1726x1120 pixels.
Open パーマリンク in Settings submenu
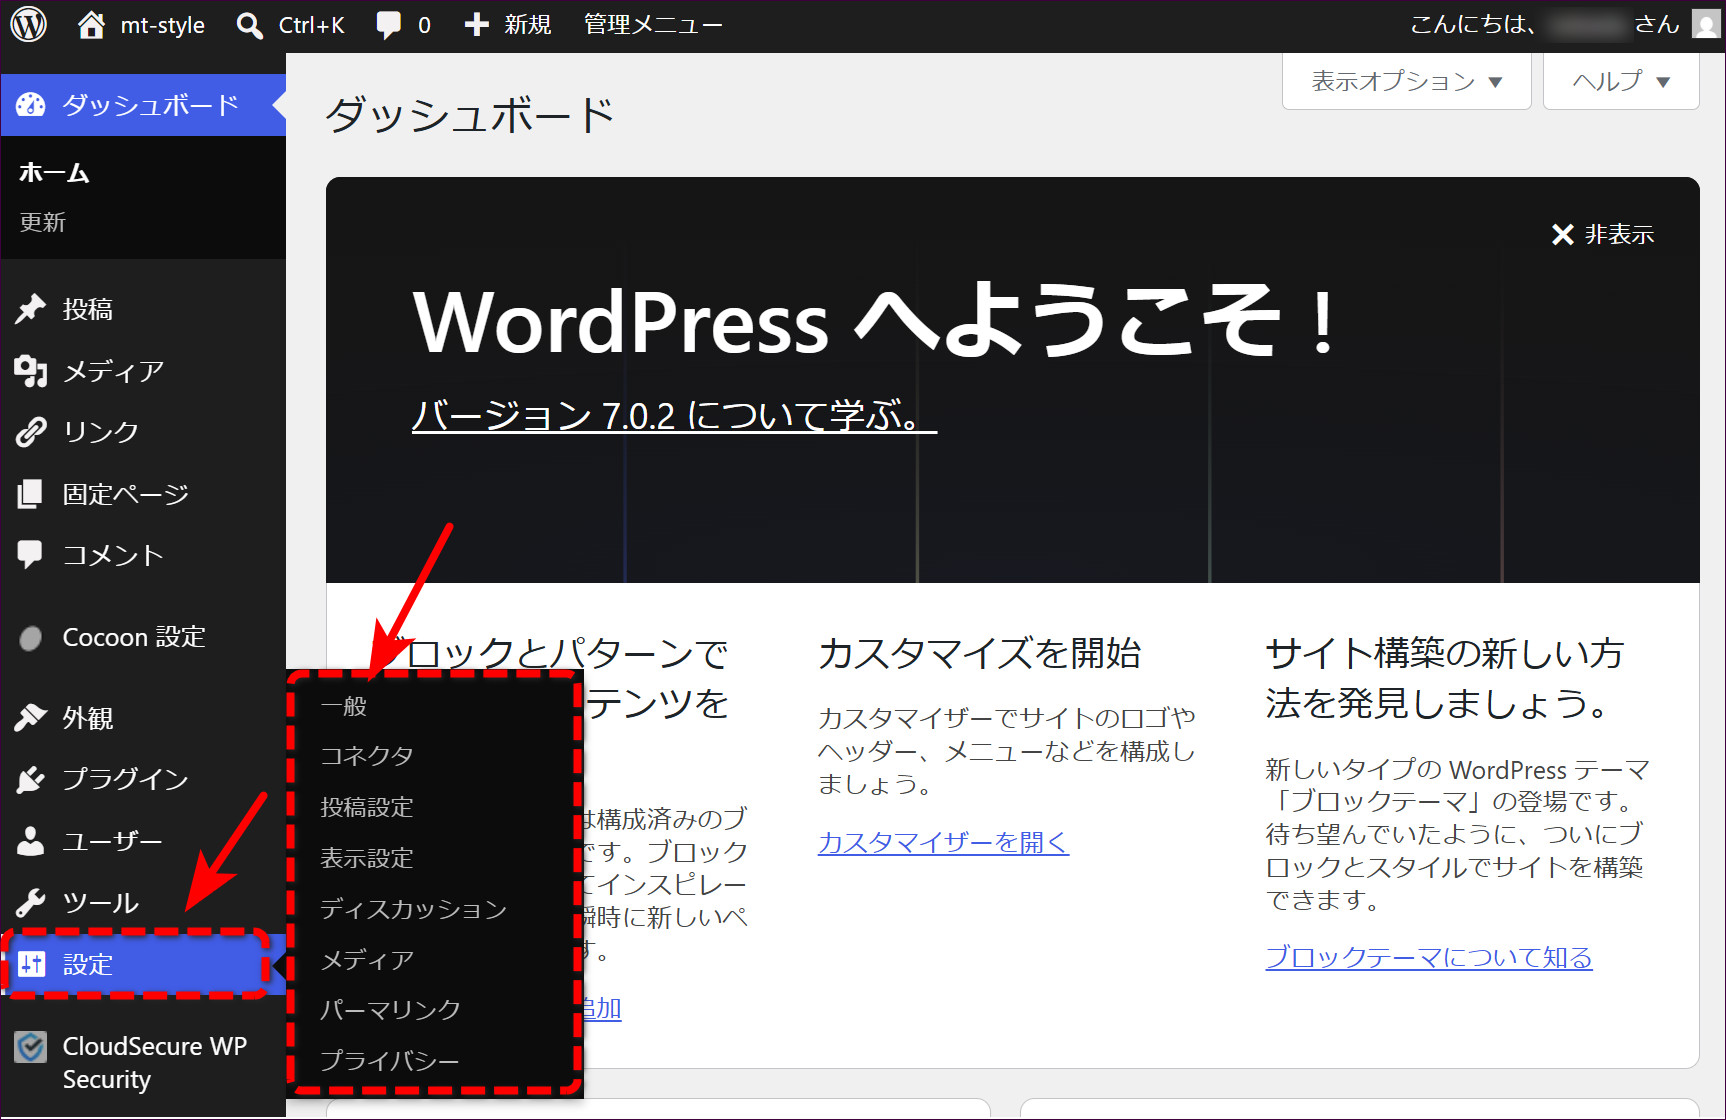(x=390, y=1010)
